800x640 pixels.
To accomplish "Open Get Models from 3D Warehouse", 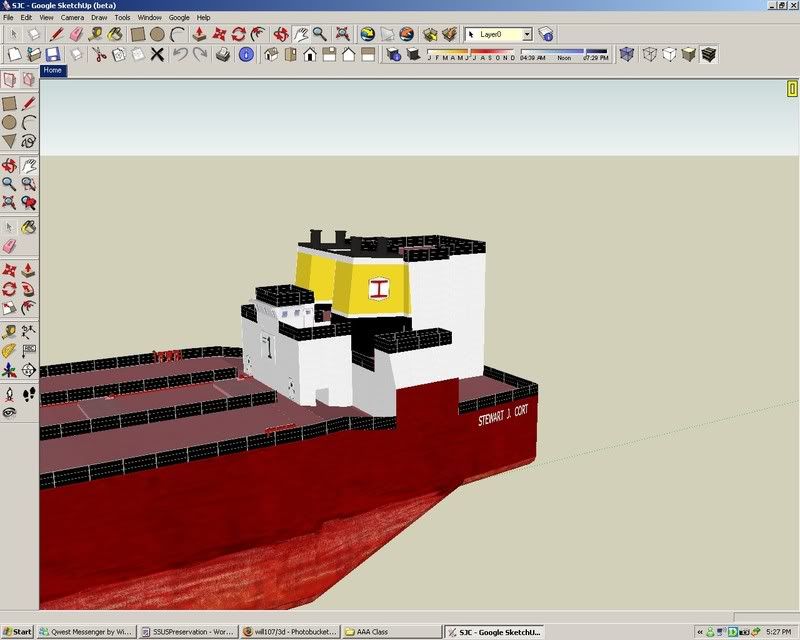I will (x=430, y=34).
